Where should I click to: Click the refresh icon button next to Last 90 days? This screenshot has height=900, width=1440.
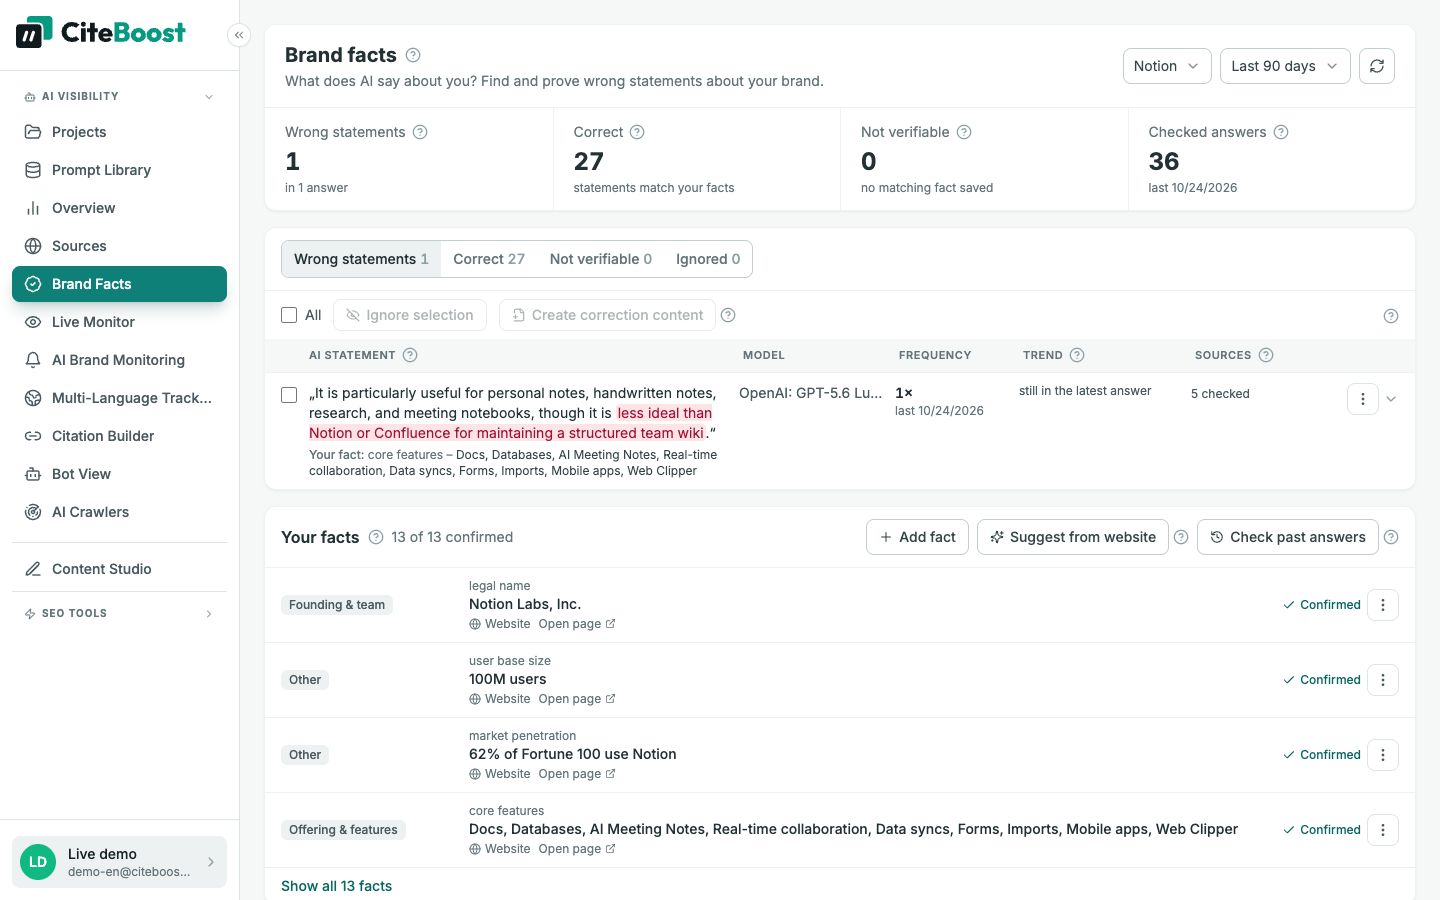pyautogui.click(x=1377, y=66)
